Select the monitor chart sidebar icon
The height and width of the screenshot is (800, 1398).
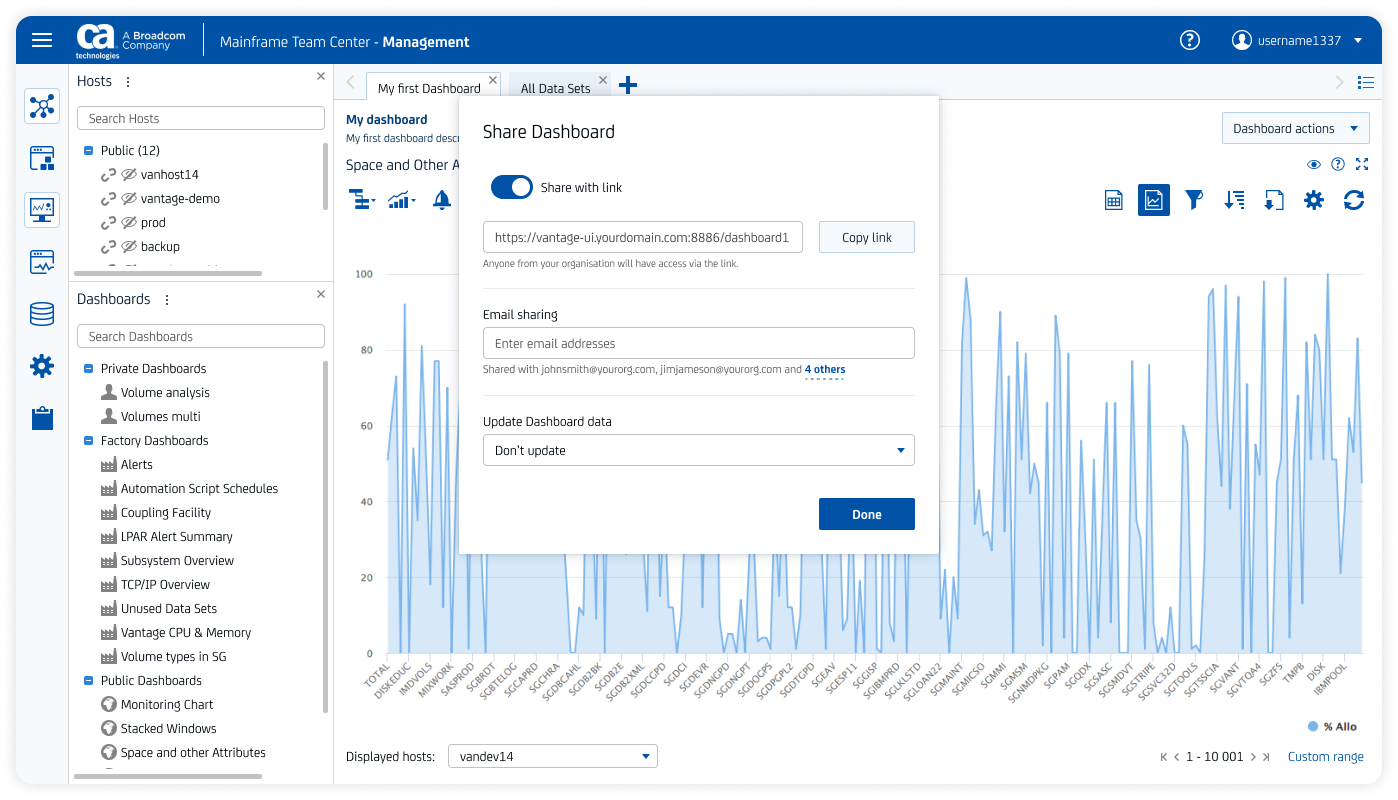click(42, 210)
